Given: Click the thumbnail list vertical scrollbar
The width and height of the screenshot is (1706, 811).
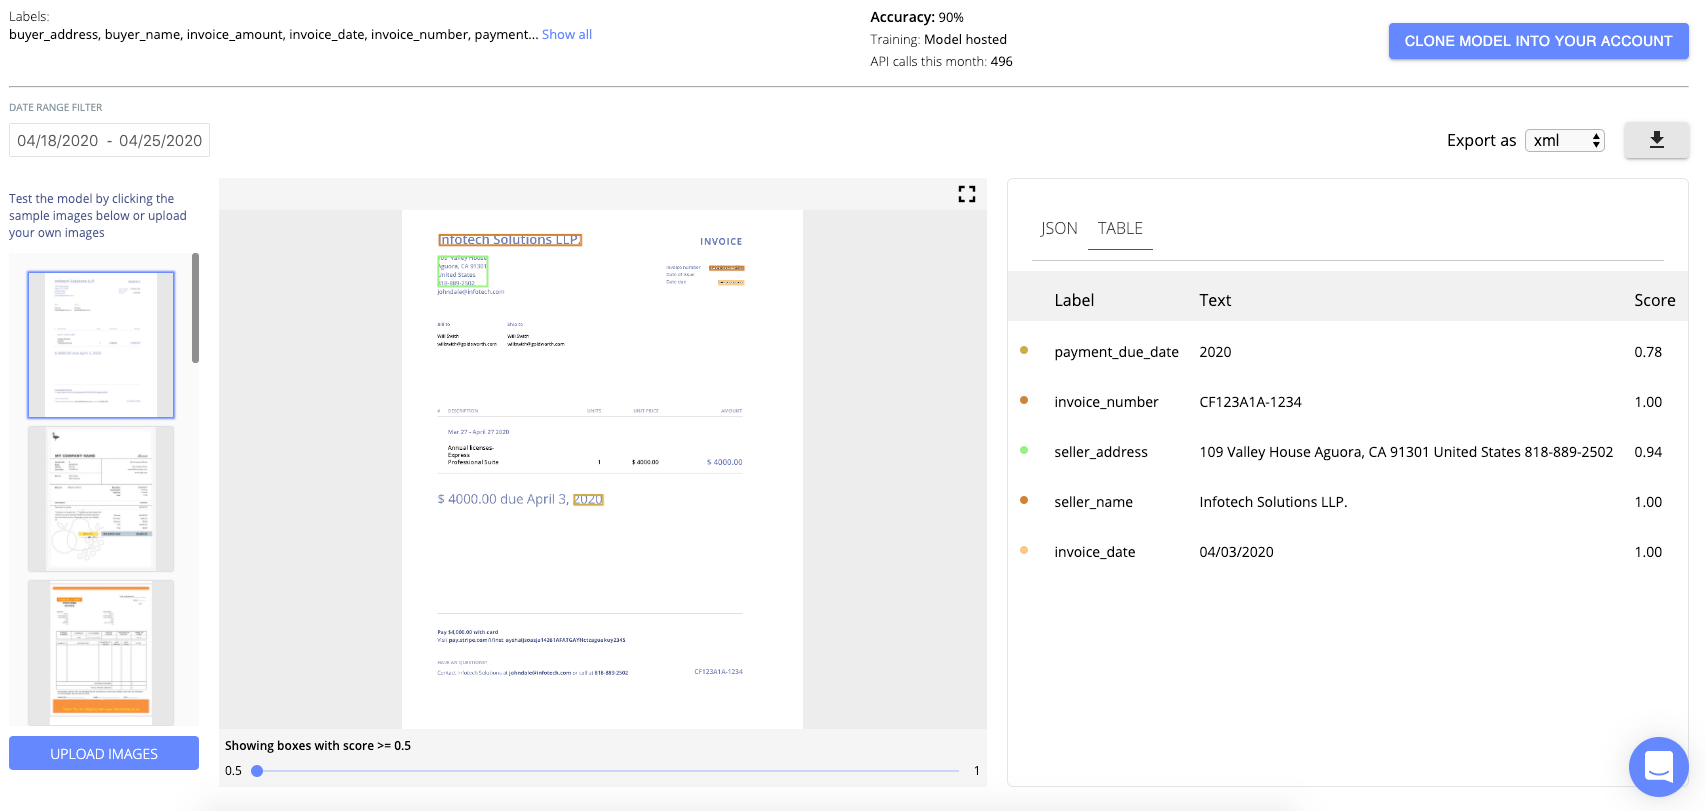Looking at the screenshot, I should click(196, 308).
